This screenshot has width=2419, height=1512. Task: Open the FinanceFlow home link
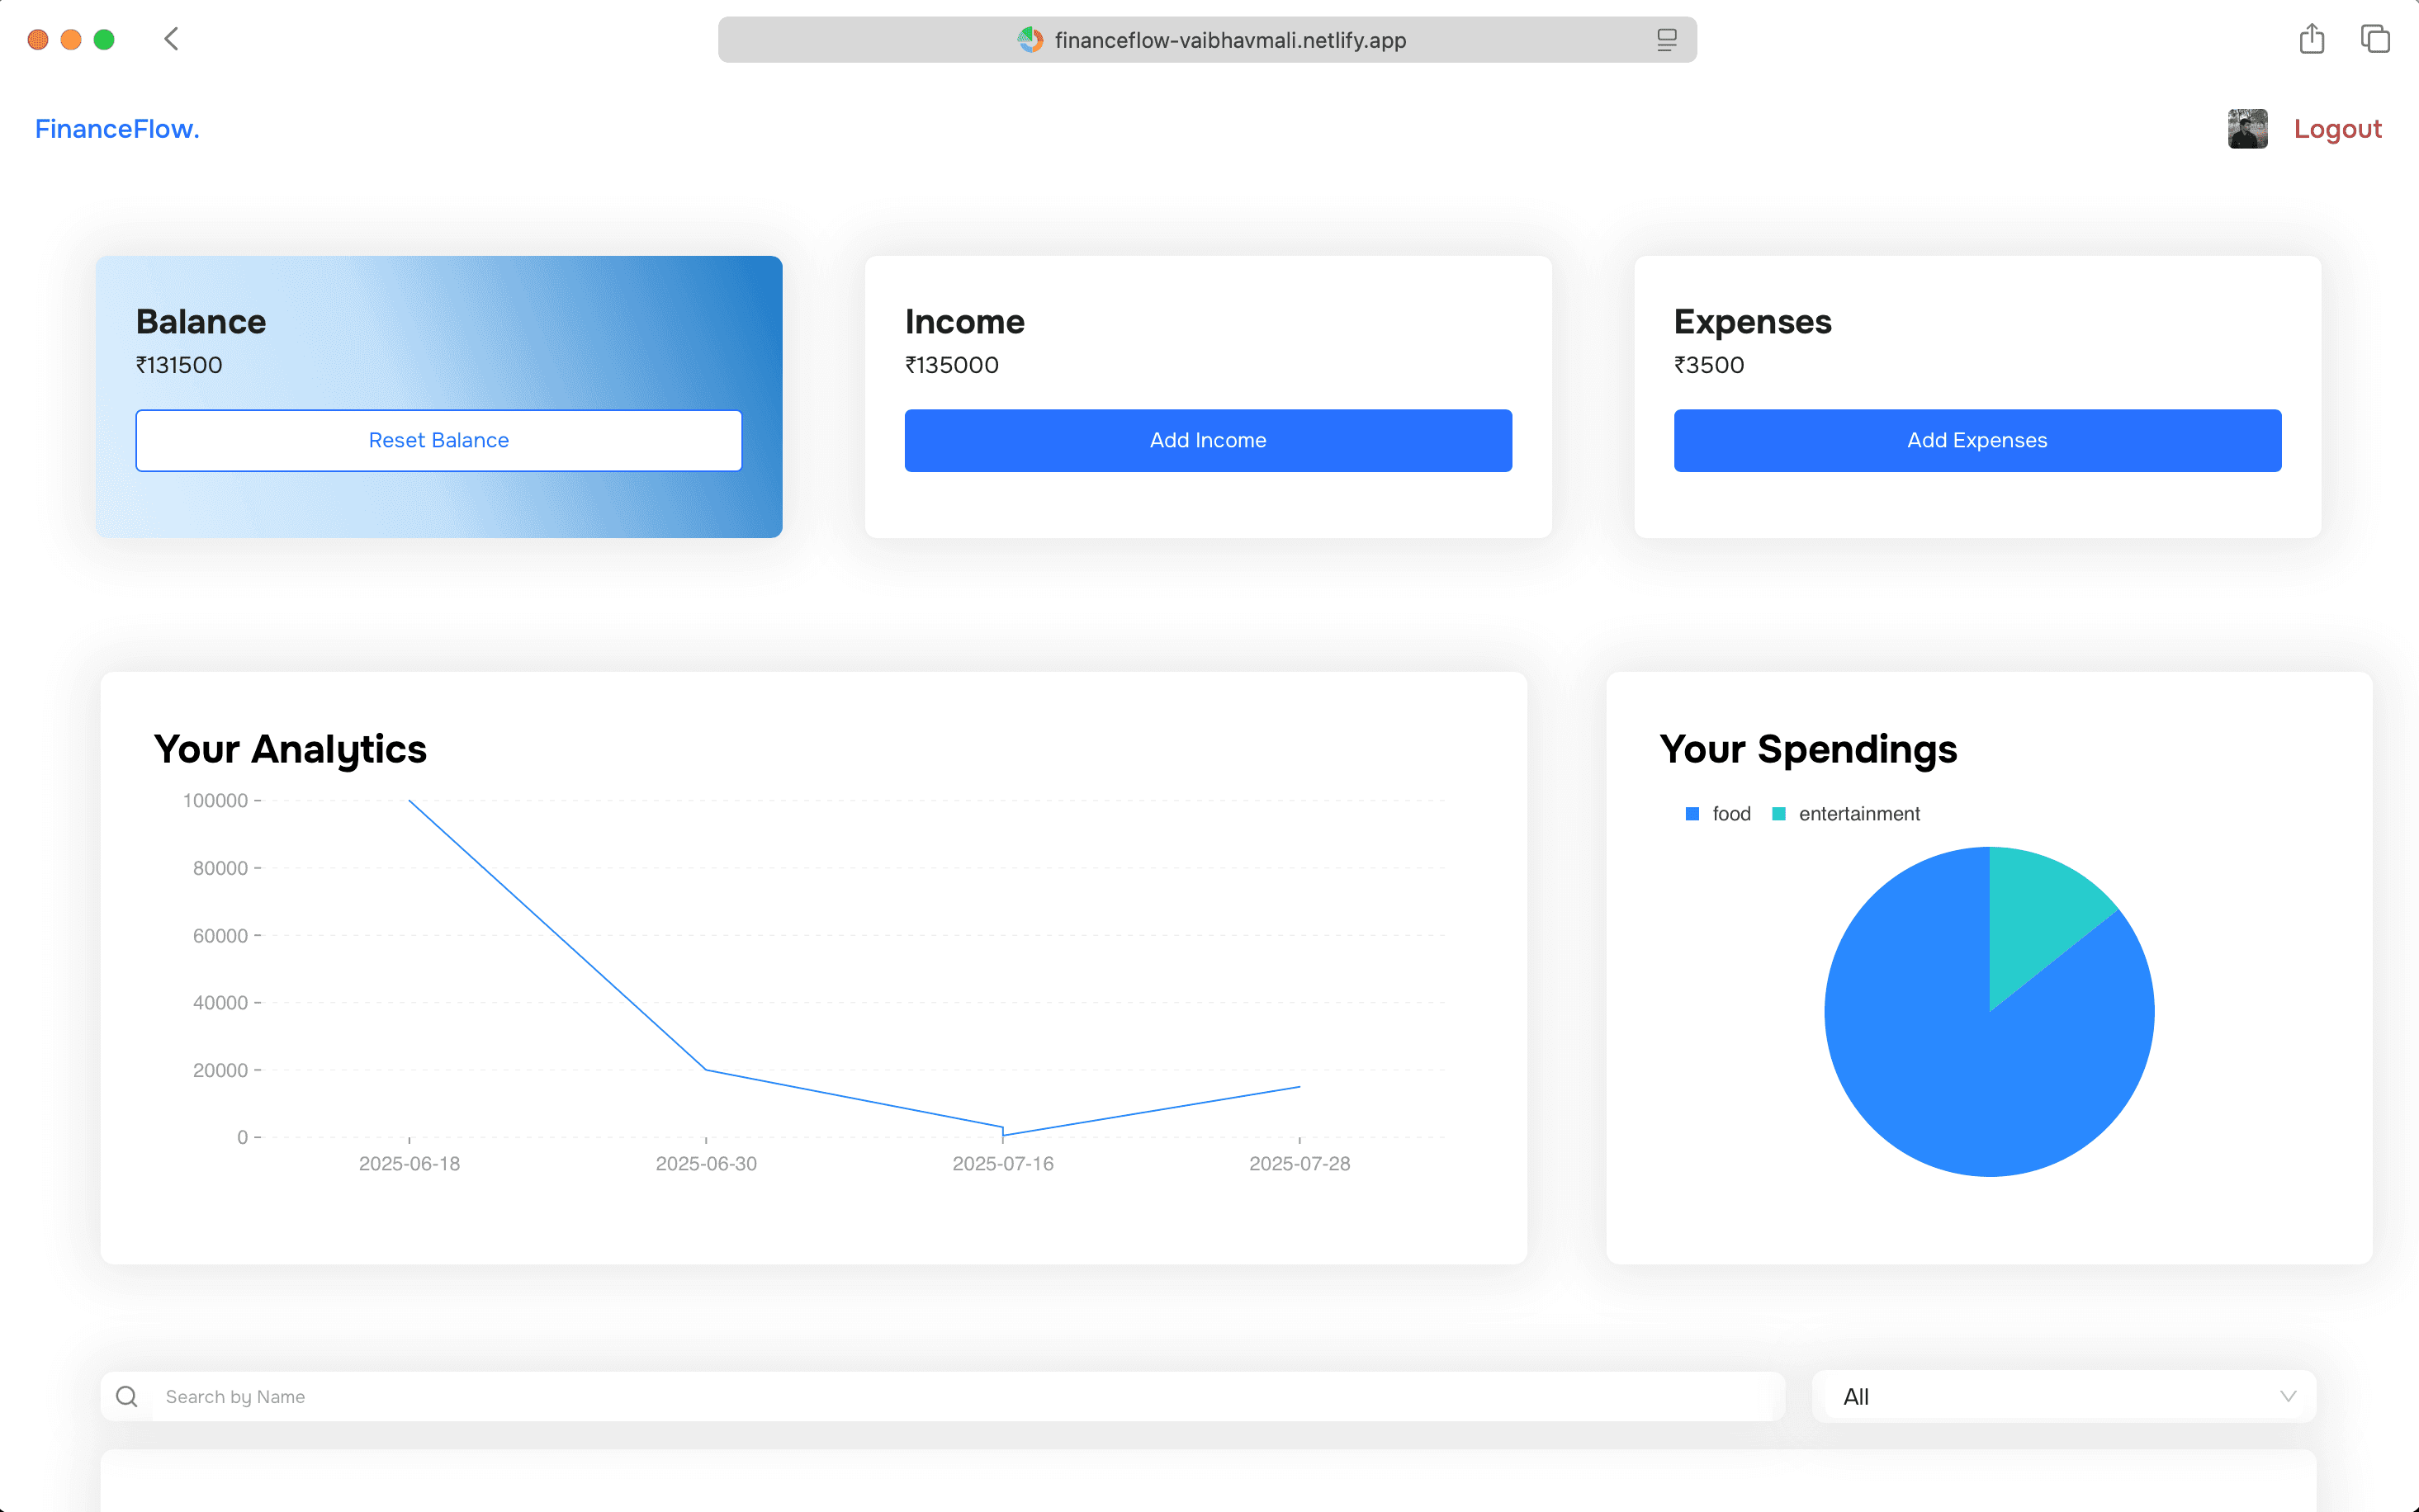point(116,128)
